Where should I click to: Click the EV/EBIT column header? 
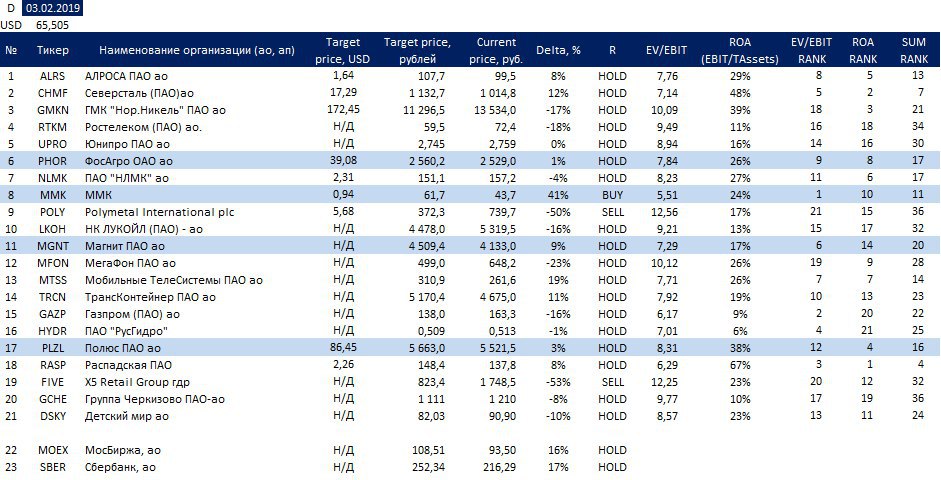tap(667, 50)
